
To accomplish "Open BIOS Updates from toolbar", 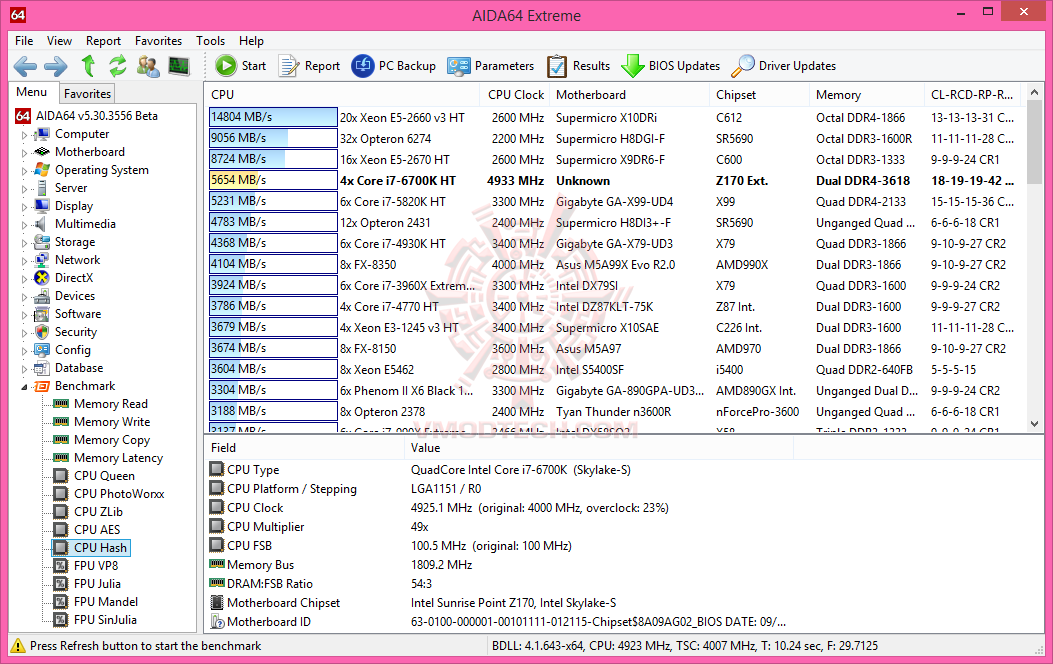I will coord(670,66).
